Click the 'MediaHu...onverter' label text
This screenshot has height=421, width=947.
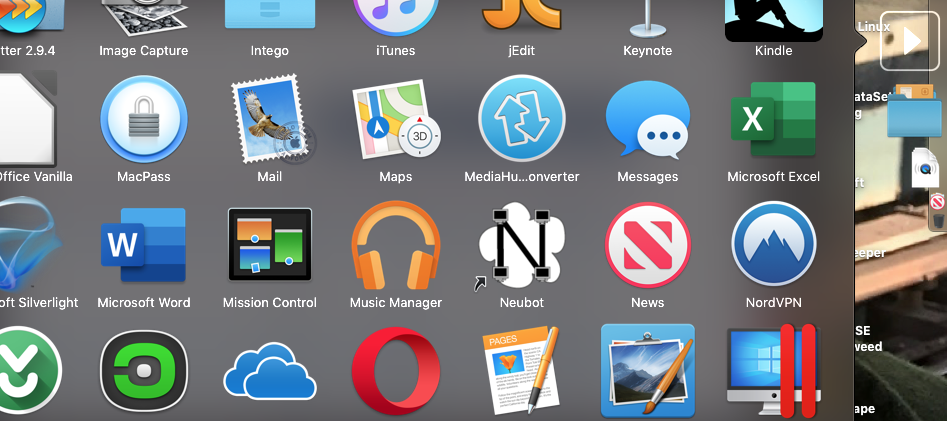(x=522, y=177)
